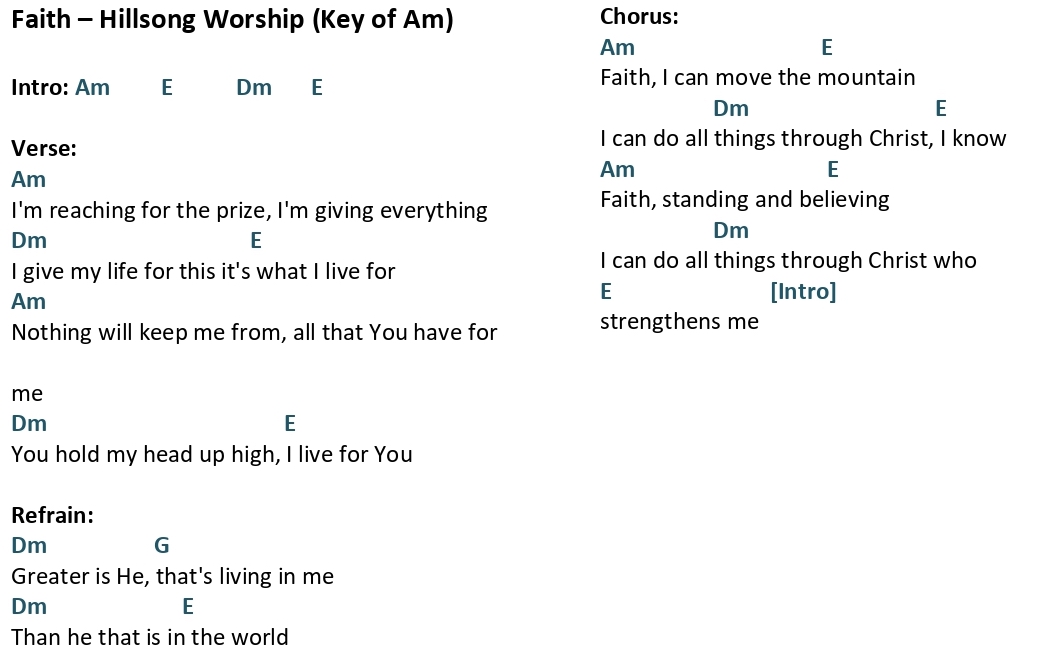Click the [Intro] marker in the chorus

803,291
